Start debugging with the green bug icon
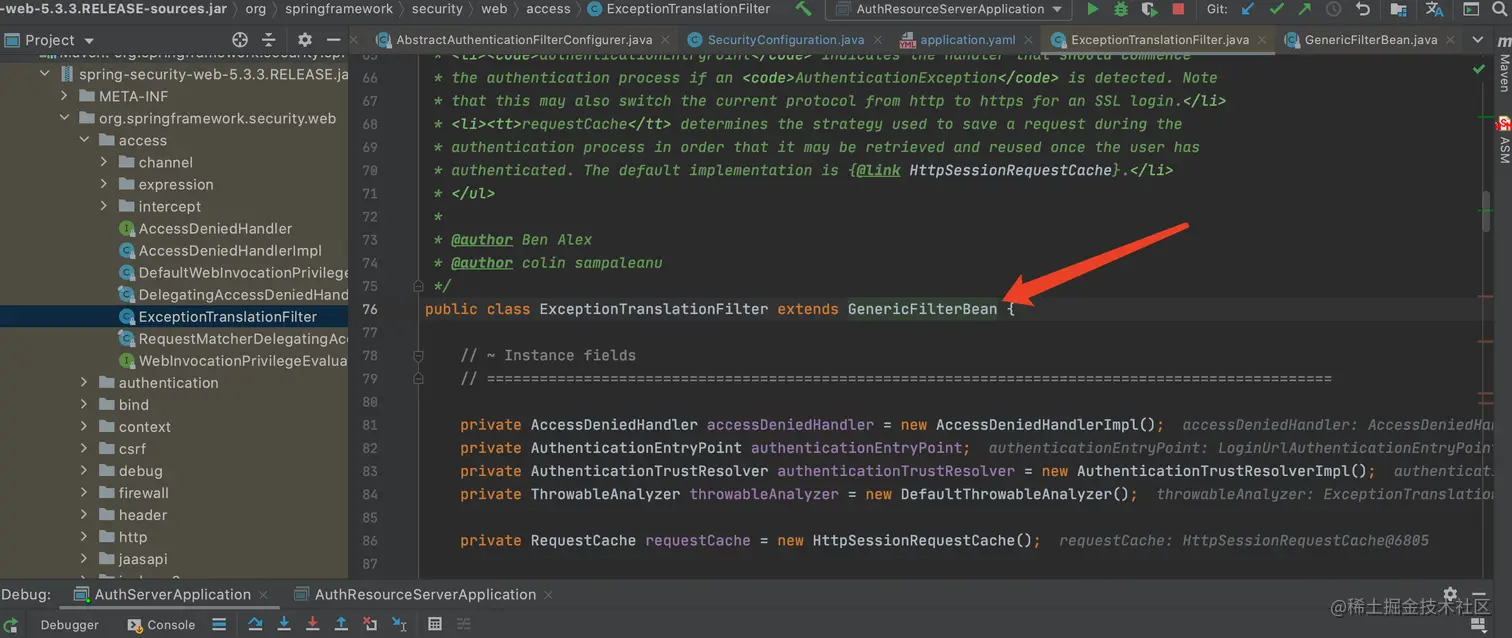Screen dimensions: 1512x638 point(1122,9)
